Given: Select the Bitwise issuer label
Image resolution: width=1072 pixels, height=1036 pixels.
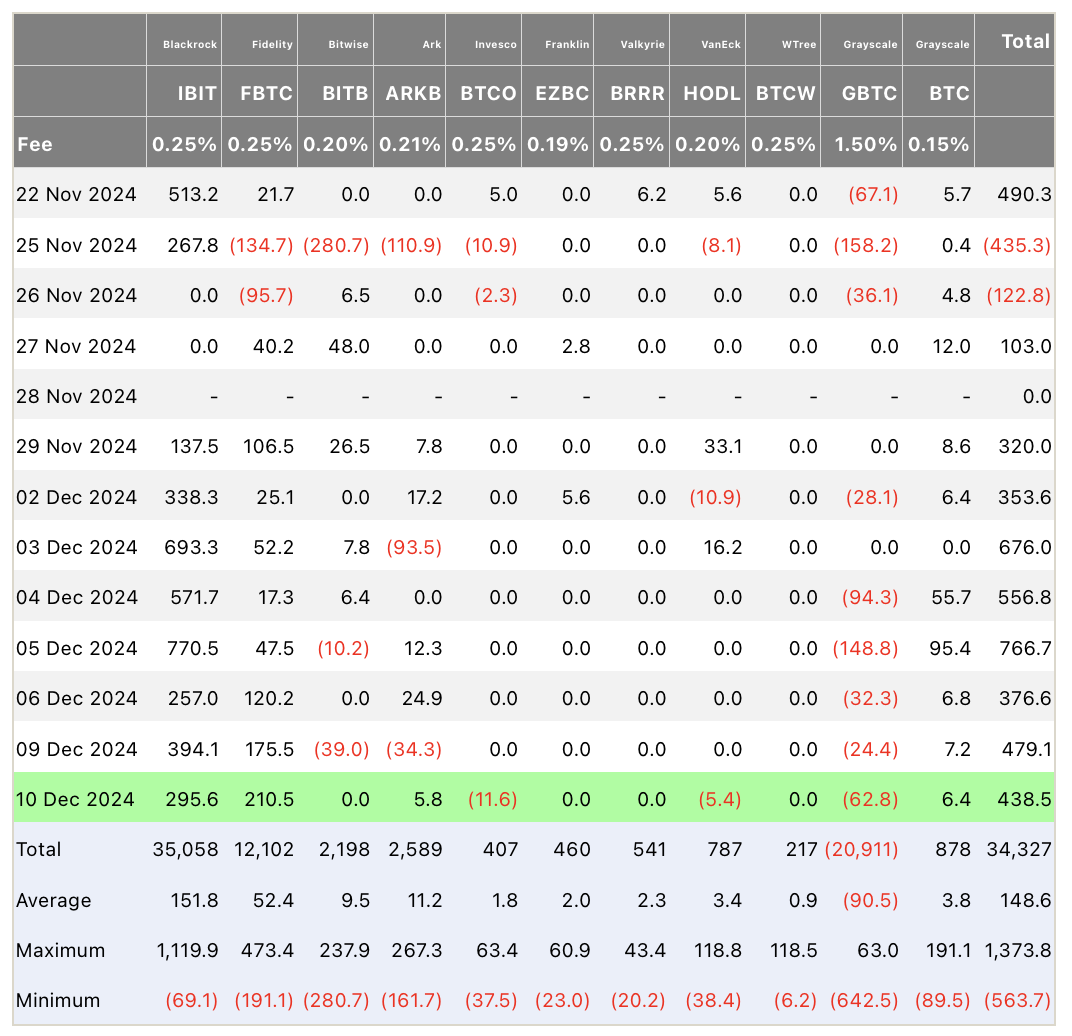Looking at the screenshot, I should (348, 44).
